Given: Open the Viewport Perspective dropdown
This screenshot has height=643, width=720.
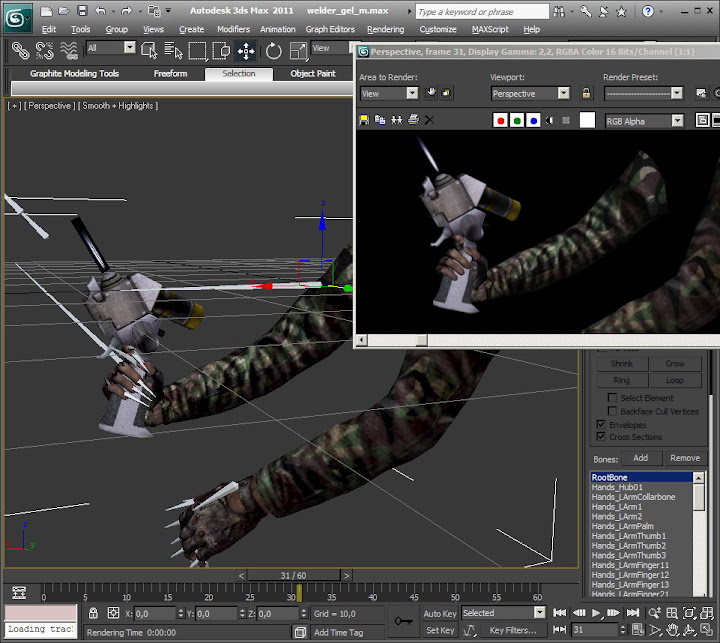Looking at the screenshot, I should click(530, 93).
